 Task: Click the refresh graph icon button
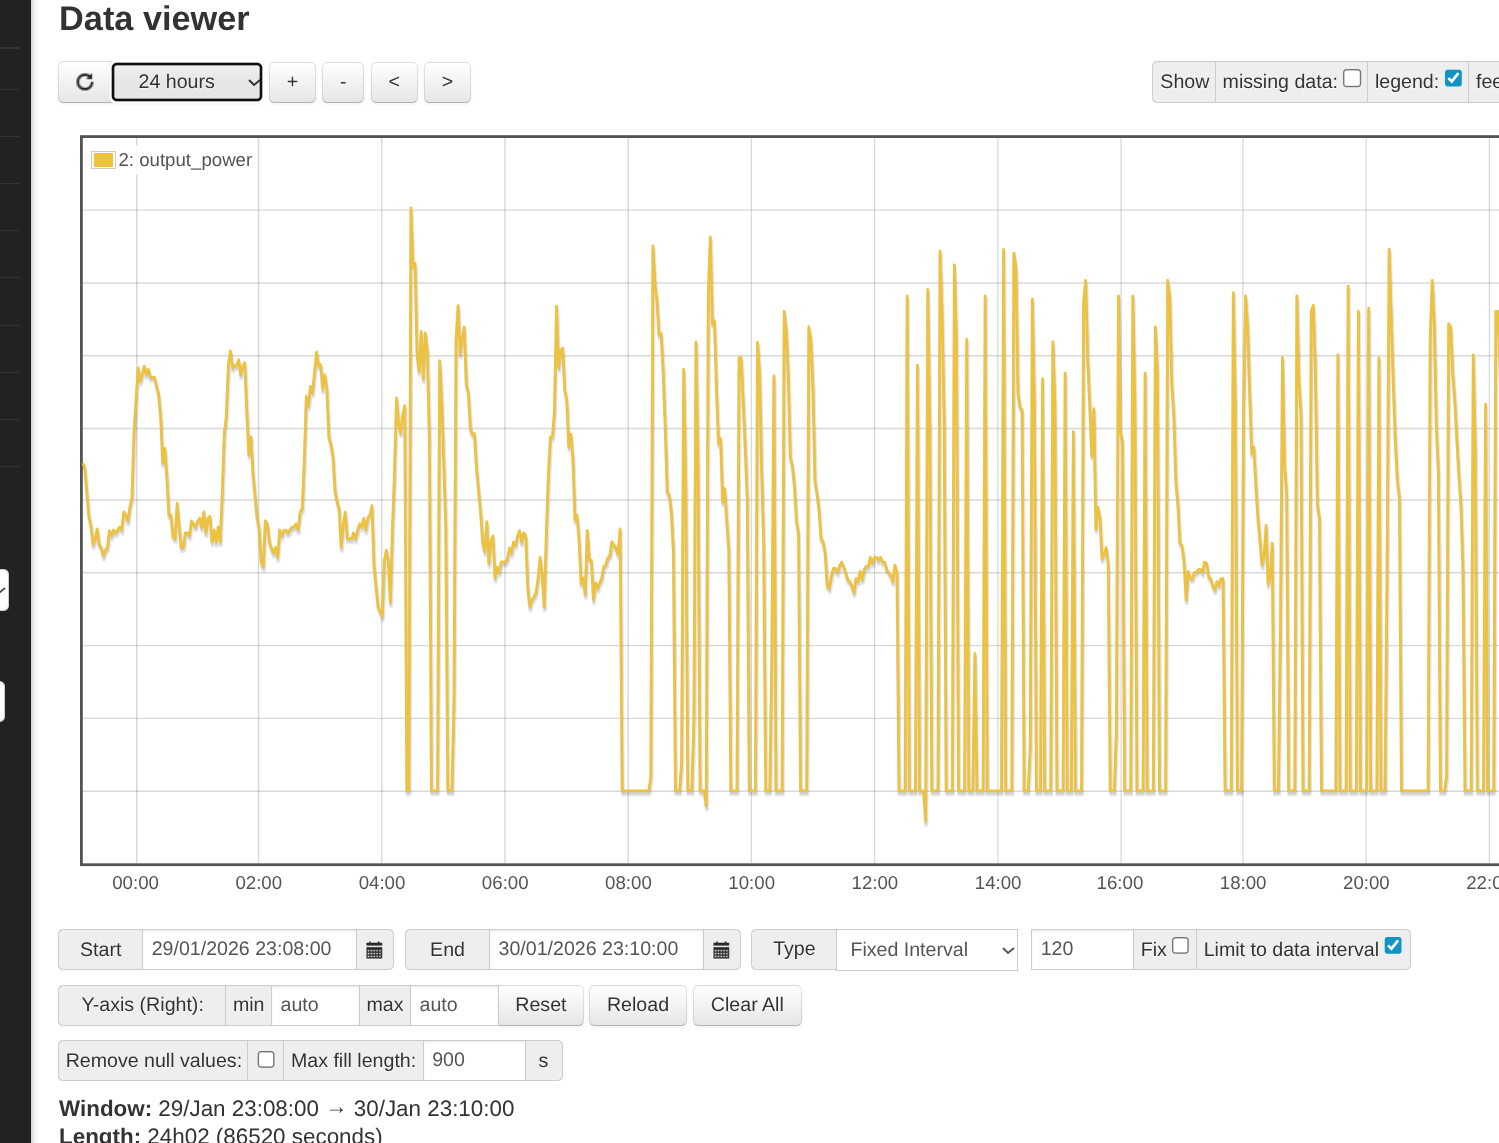[85, 82]
